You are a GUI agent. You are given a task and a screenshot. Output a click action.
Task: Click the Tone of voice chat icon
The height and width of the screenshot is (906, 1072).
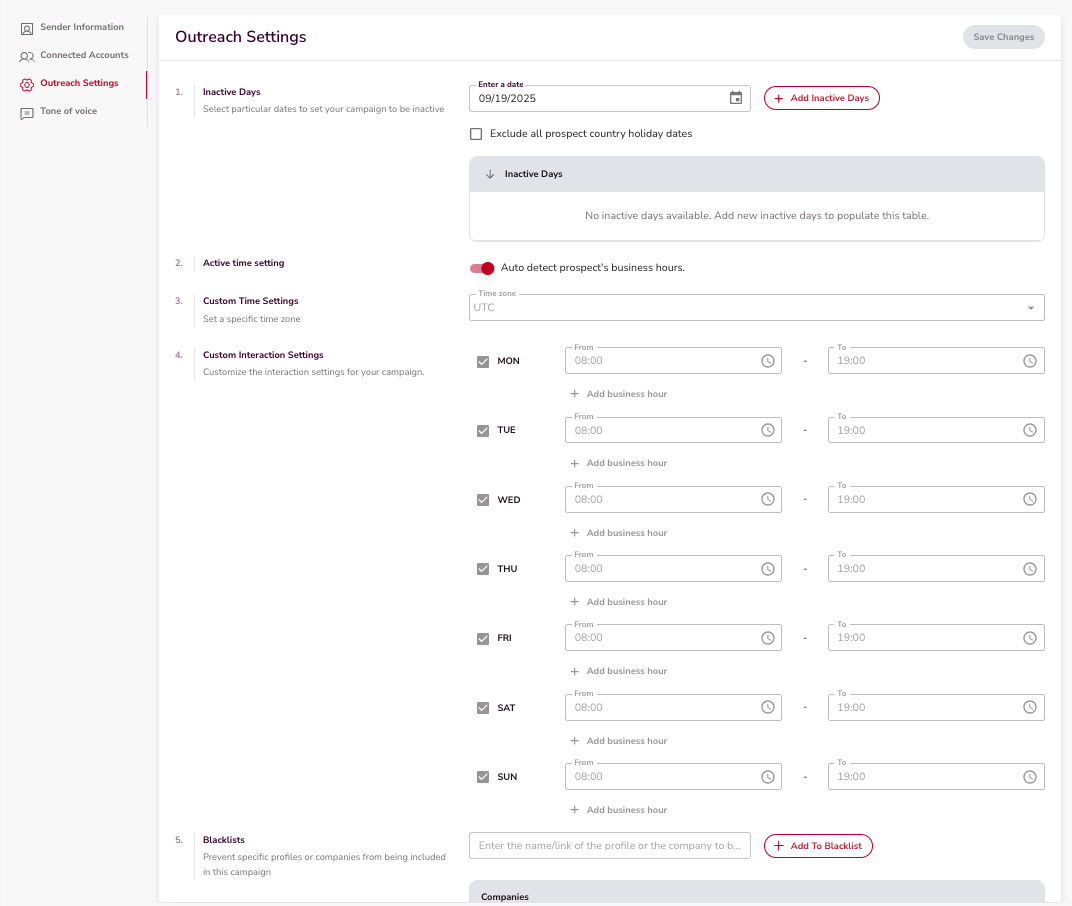coord(27,113)
